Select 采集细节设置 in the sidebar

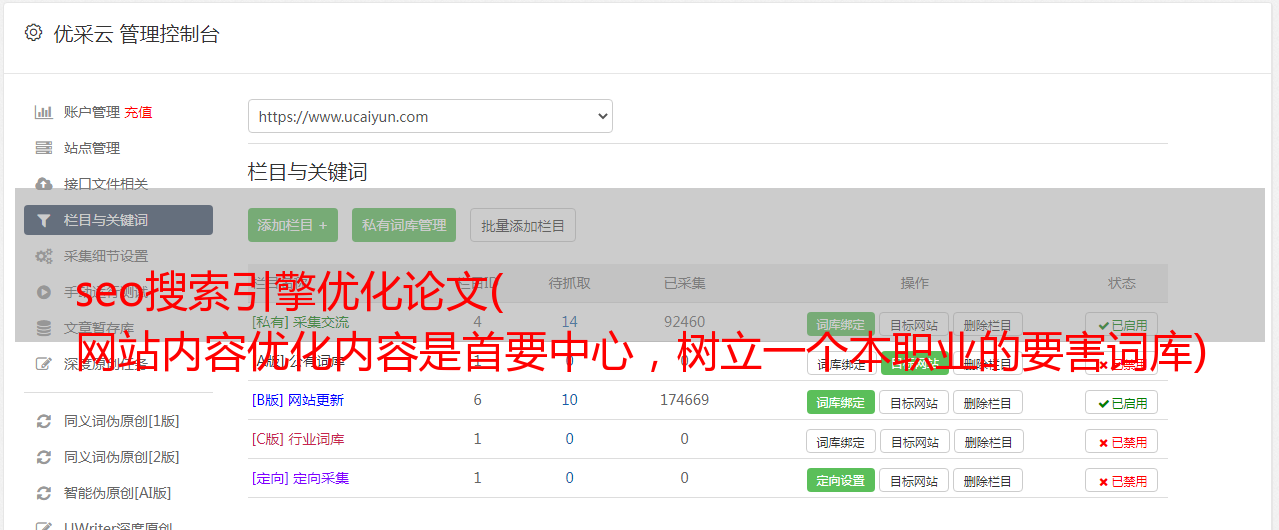pos(106,256)
